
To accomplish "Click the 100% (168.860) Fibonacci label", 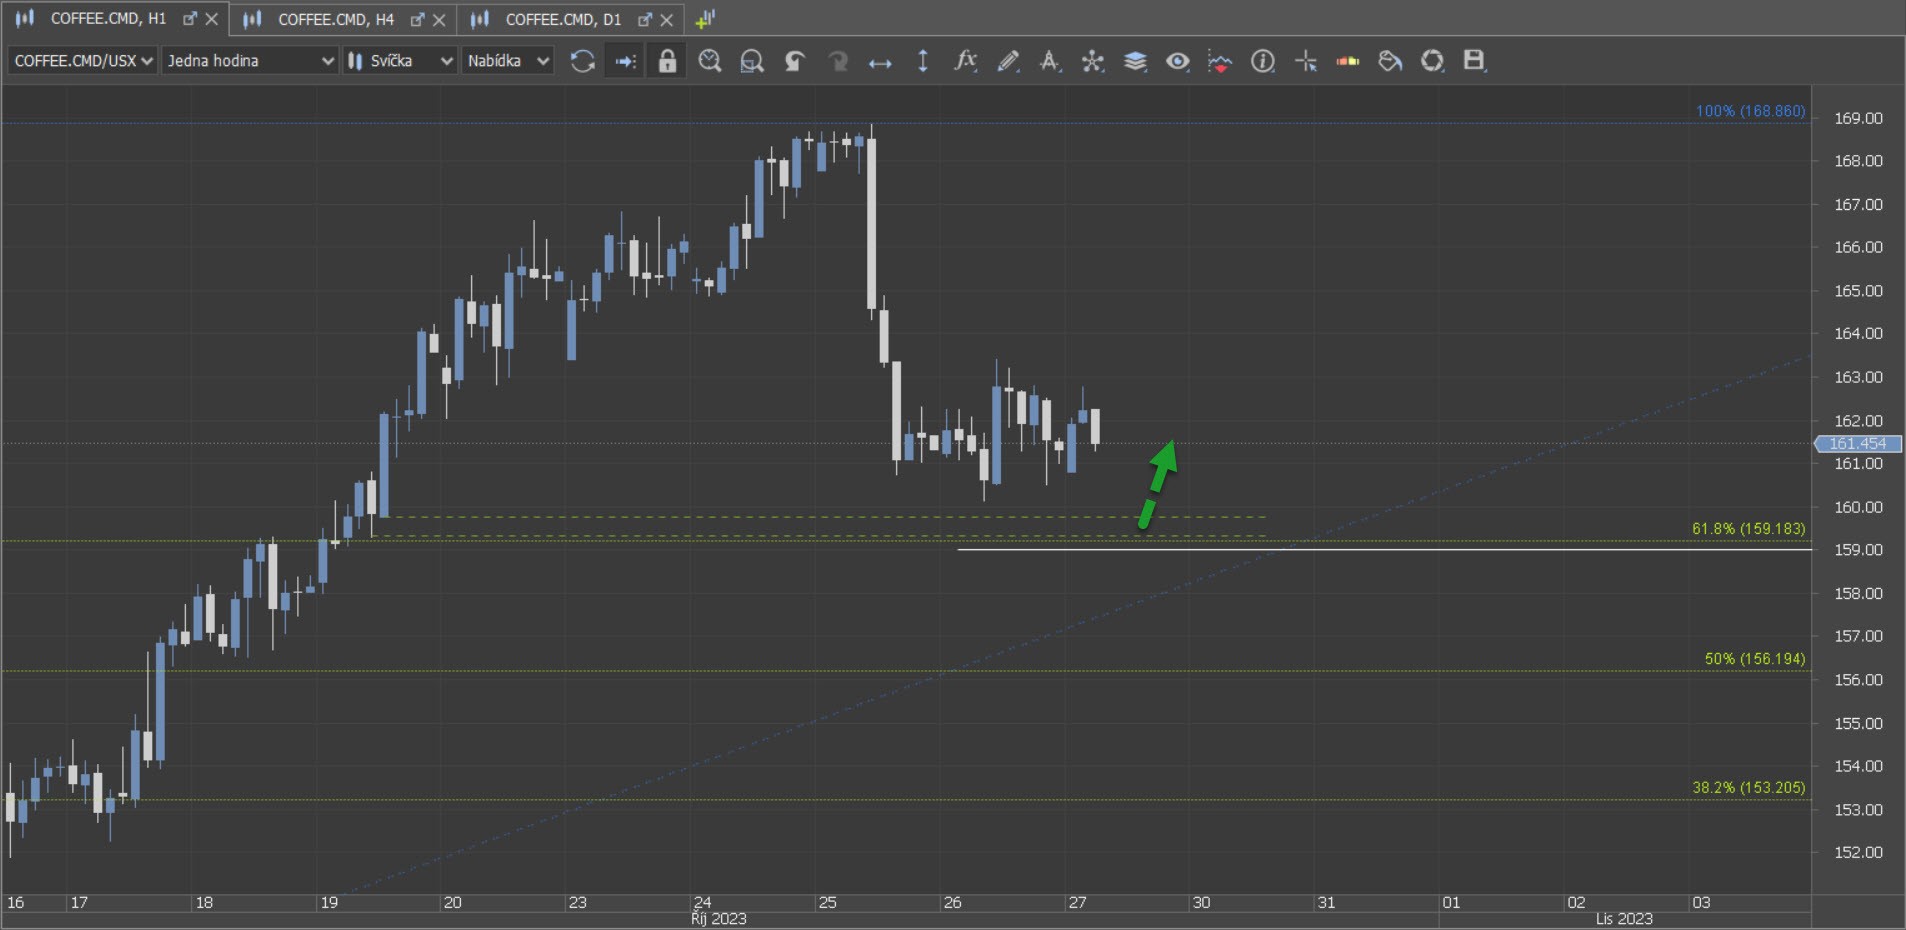I will coord(1750,111).
